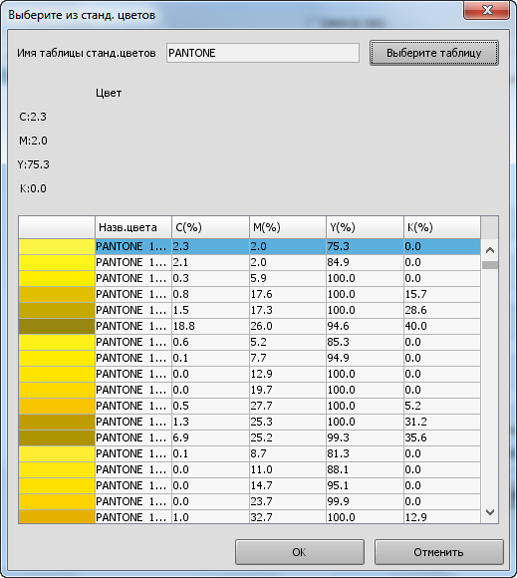The height and width of the screenshot is (578, 517).
Task: Click the K value 28.6 cell
Action: tap(442, 310)
